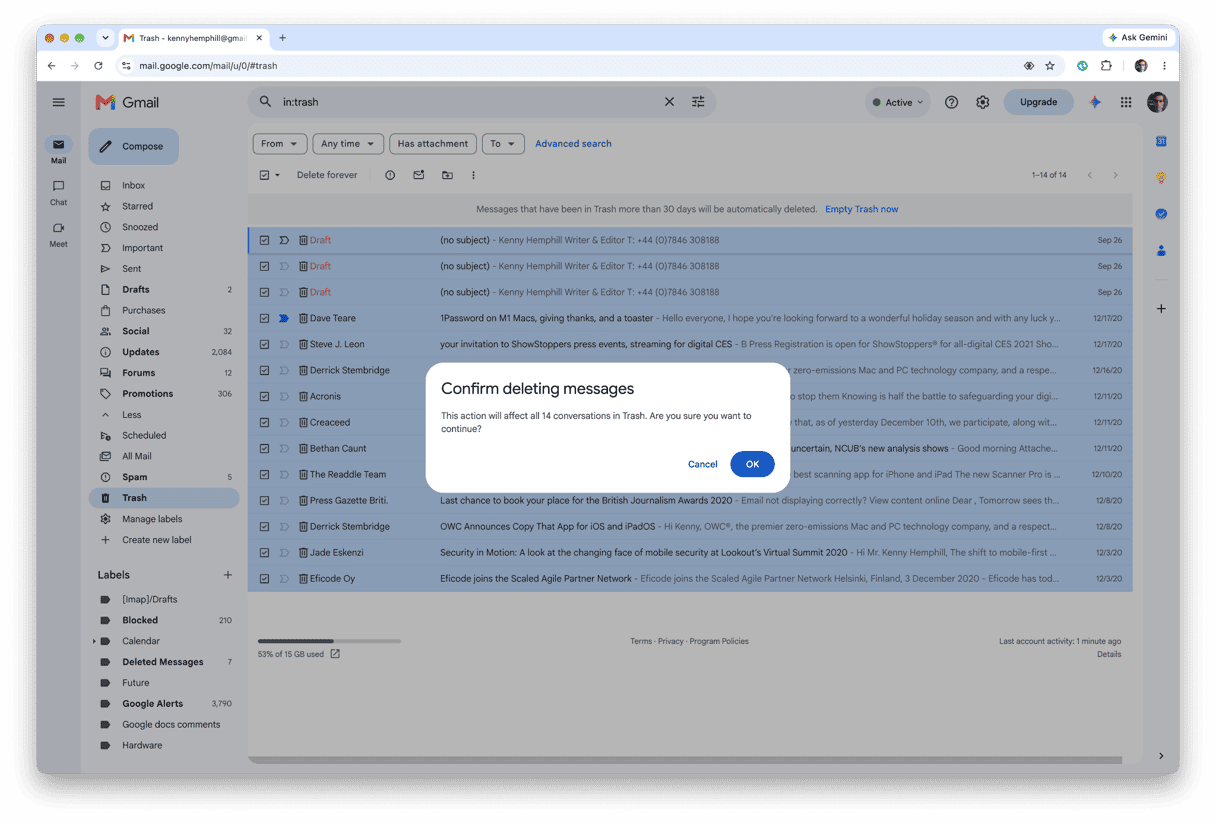Toggle the Has attachment filter chip
This screenshot has height=822, width=1216.
pos(433,144)
